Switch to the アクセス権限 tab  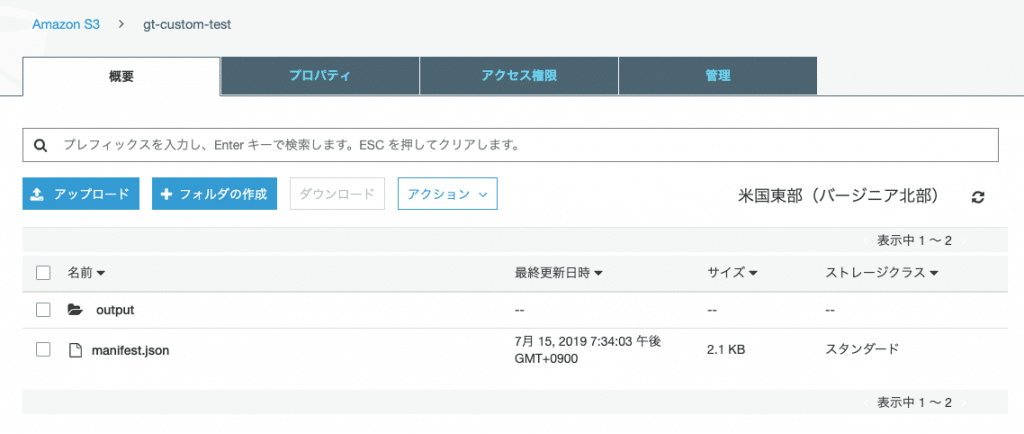(x=519, y=76)
